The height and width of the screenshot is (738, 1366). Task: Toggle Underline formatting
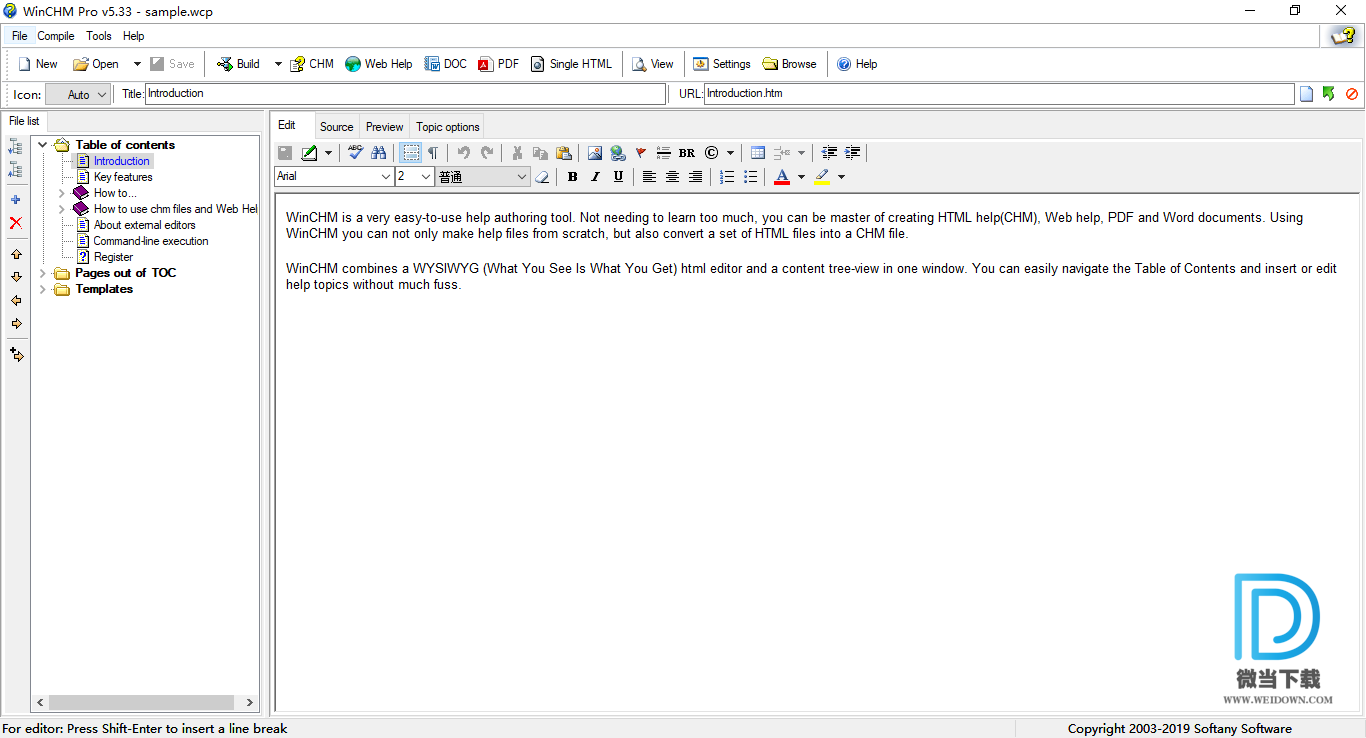click(x=618, y=177)
